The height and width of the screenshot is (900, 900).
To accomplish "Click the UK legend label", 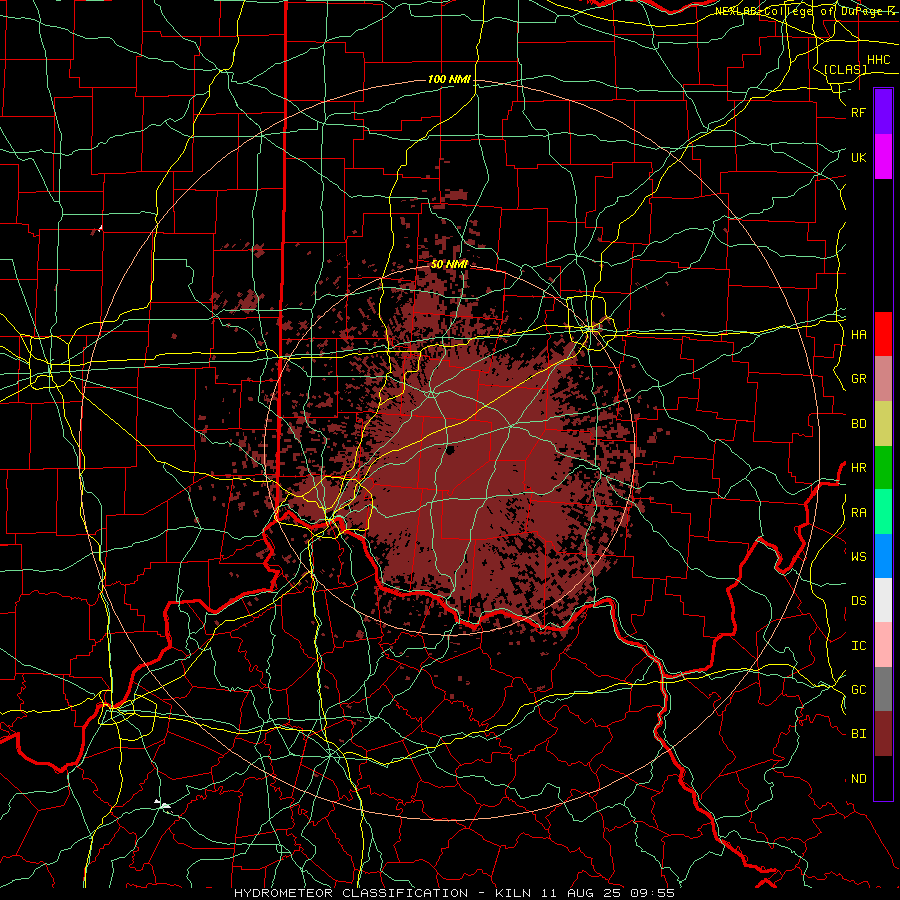I will pyautogui.click(x=858, y=157).
